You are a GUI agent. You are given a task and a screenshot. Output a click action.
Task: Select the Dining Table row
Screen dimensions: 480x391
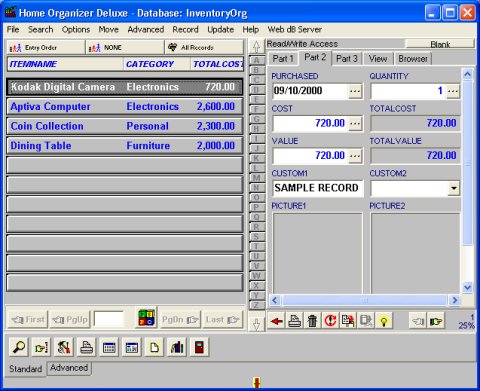pyautogui.click(x=125, y=146)
